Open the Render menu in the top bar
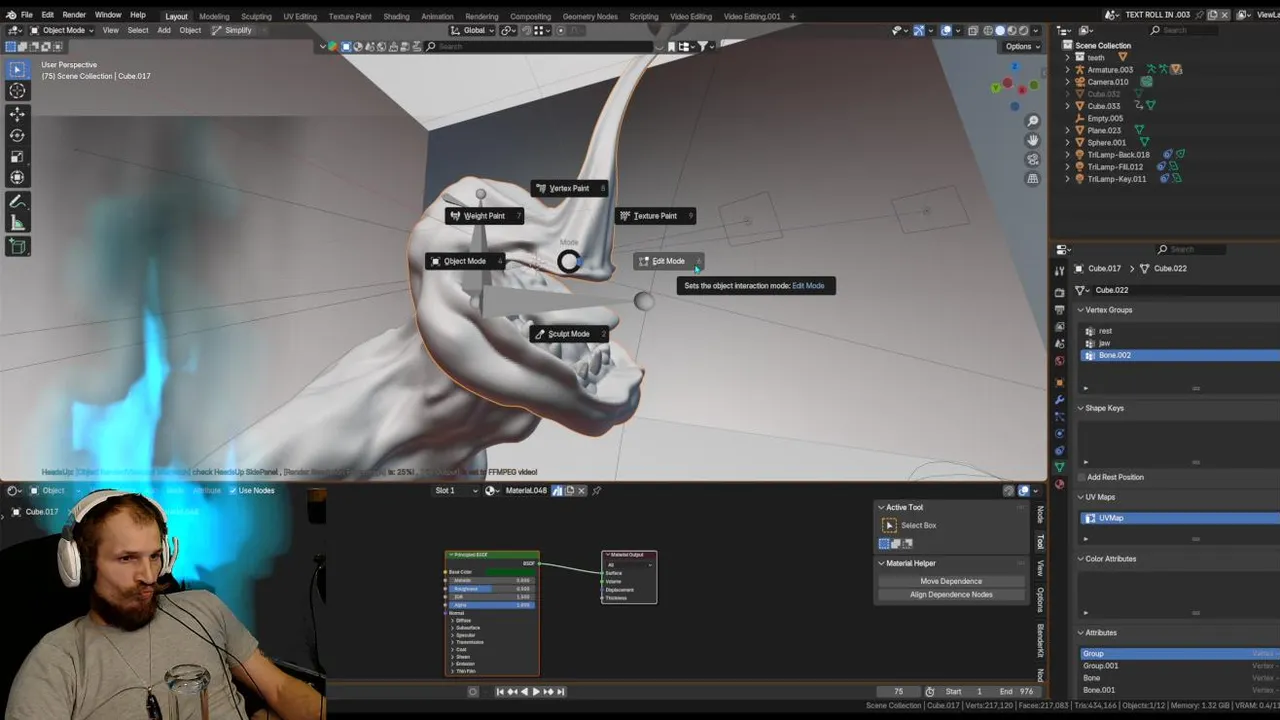Viewport: 1280px width, 720px height. 74,15
